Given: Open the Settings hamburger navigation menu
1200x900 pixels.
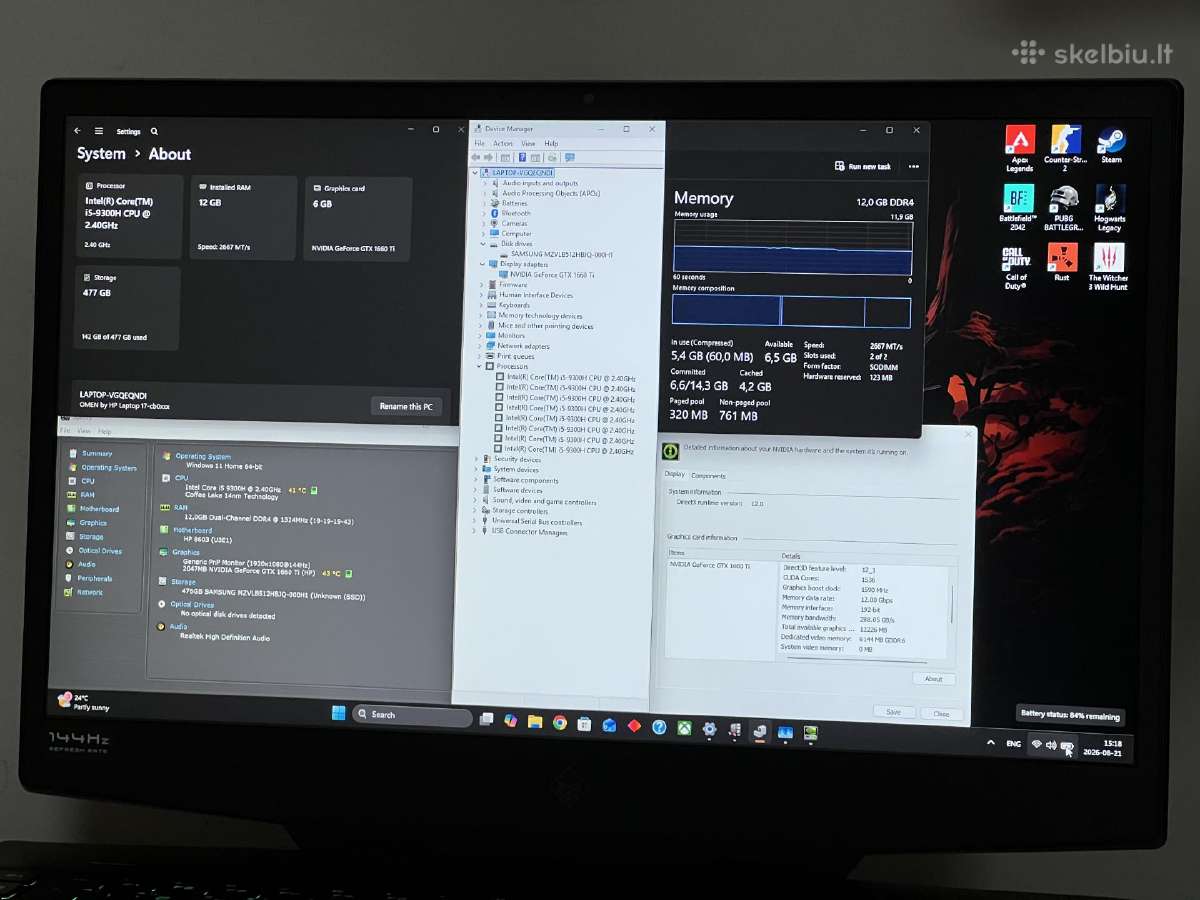Looking at the screenshot, I should click(x=99, y=131).
